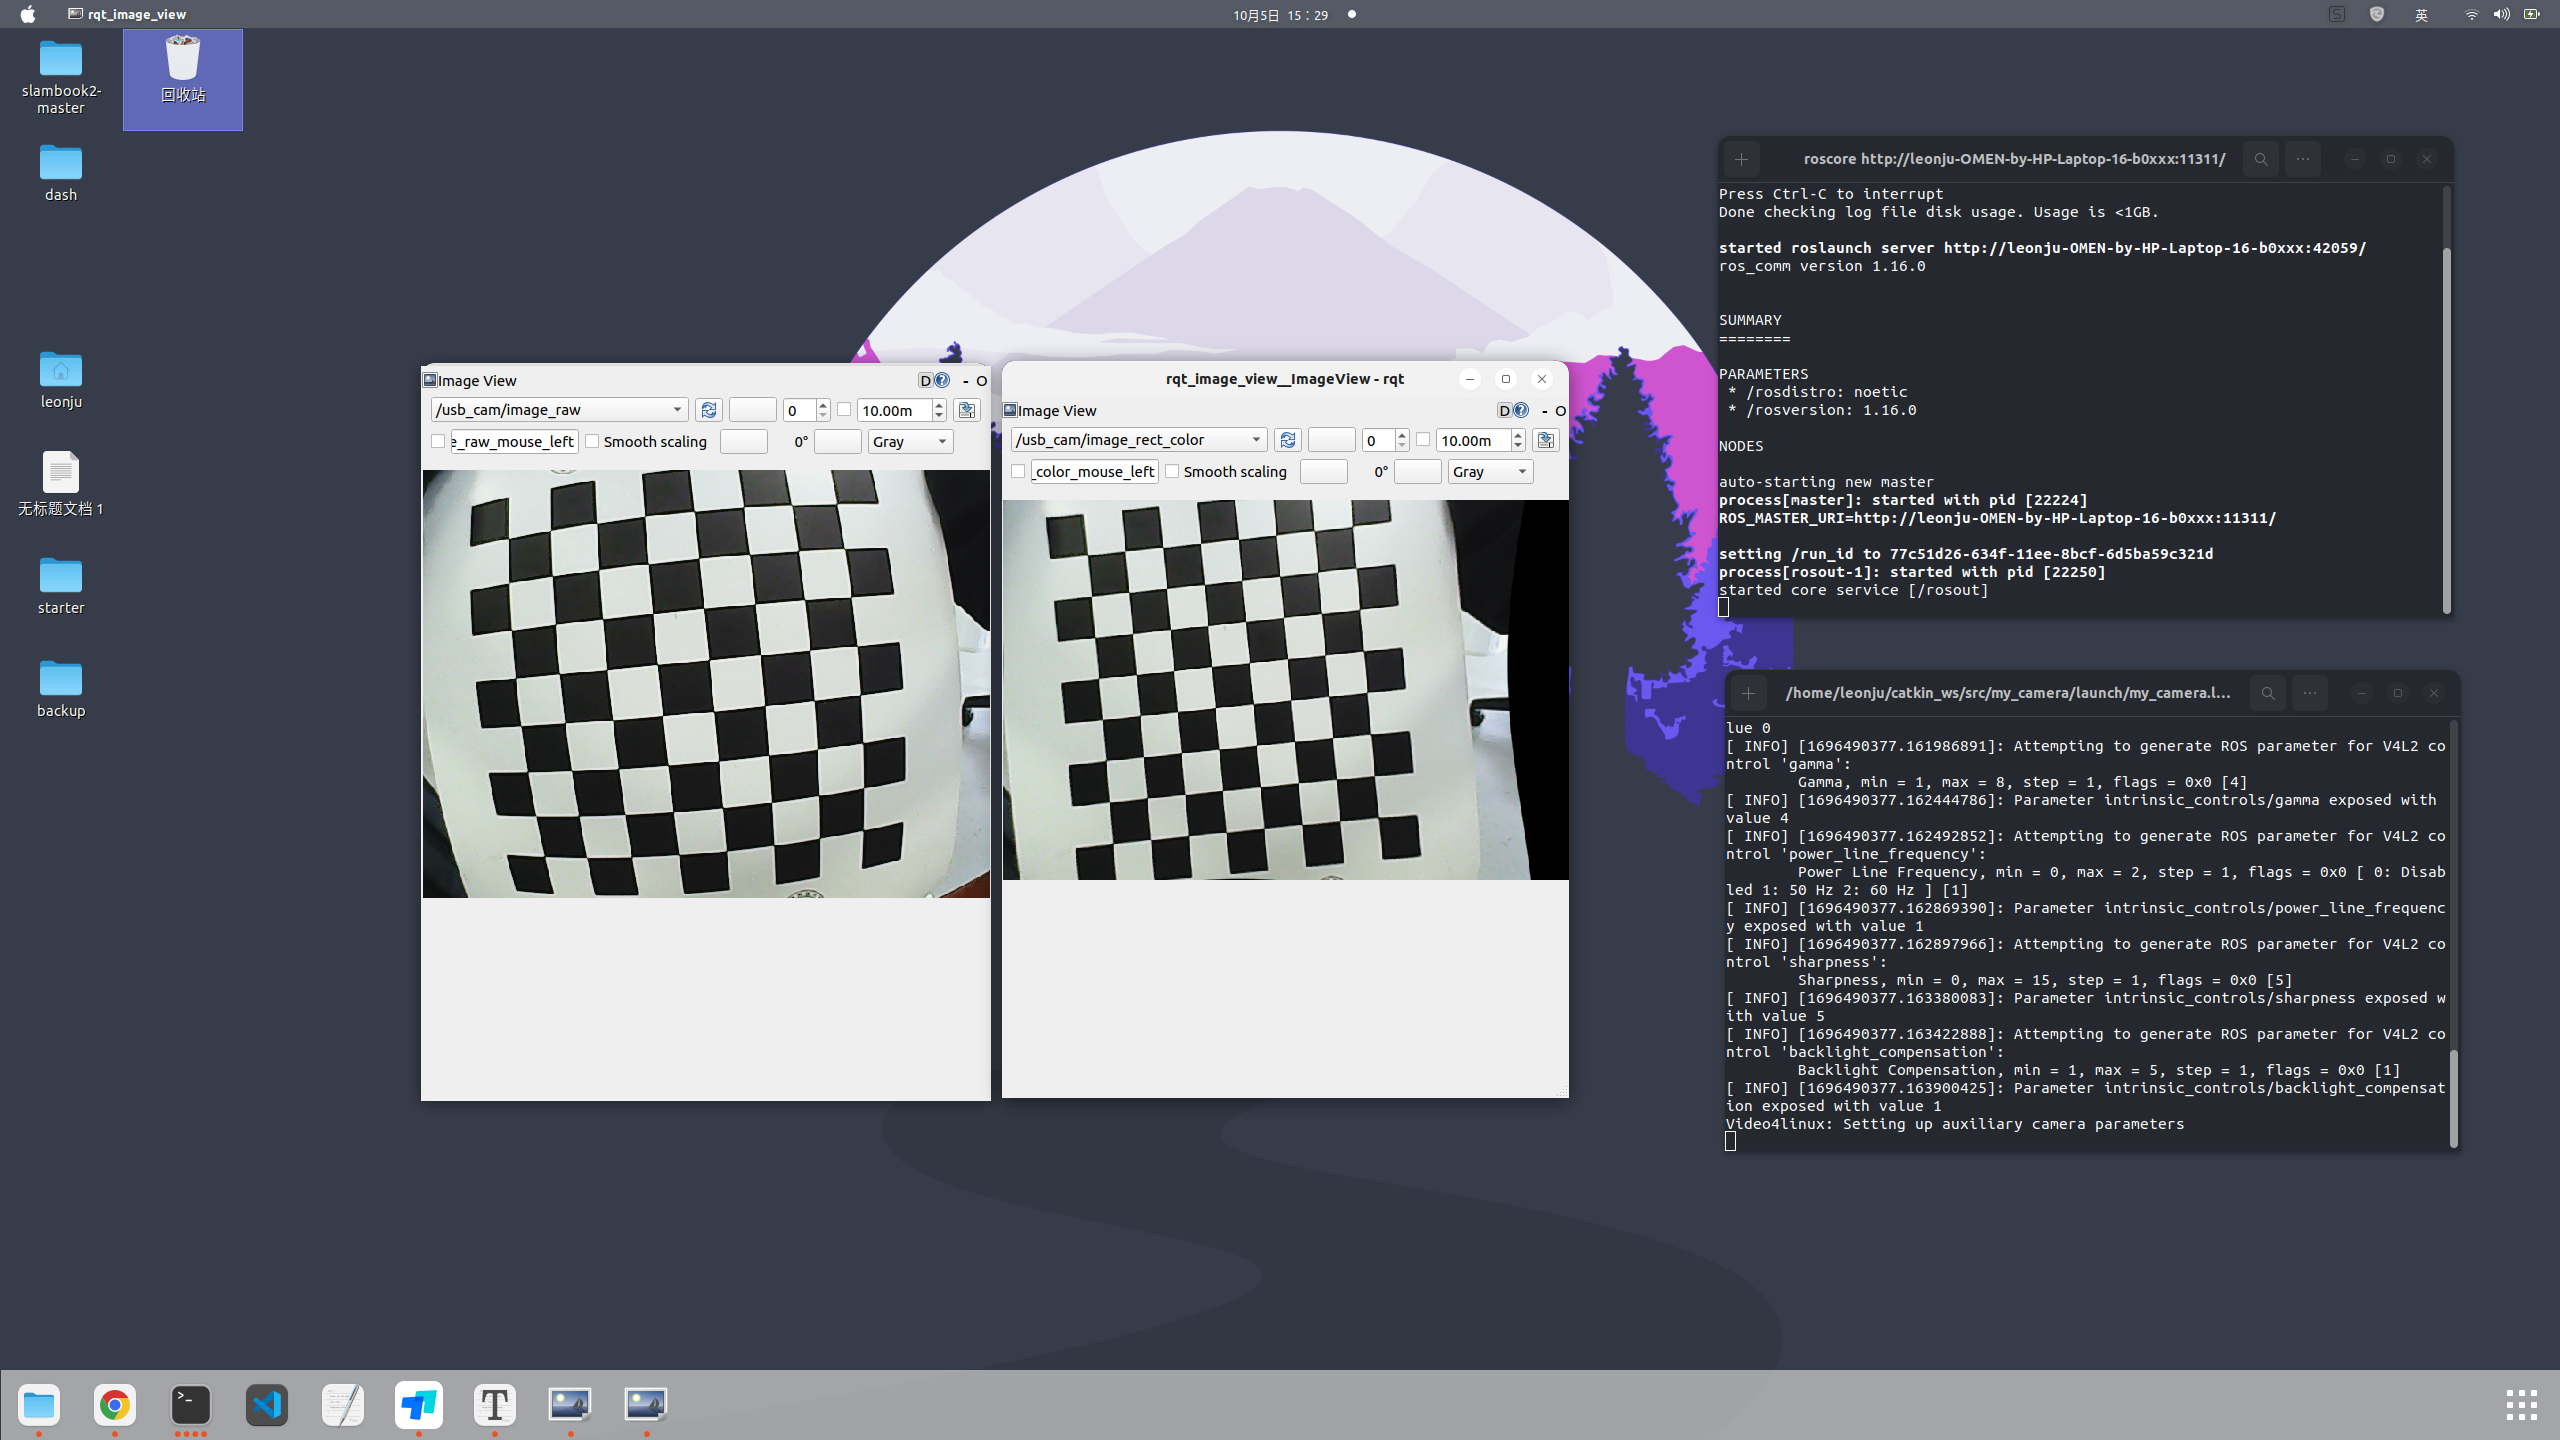Click save-image icon in the image_raw window

966,410
